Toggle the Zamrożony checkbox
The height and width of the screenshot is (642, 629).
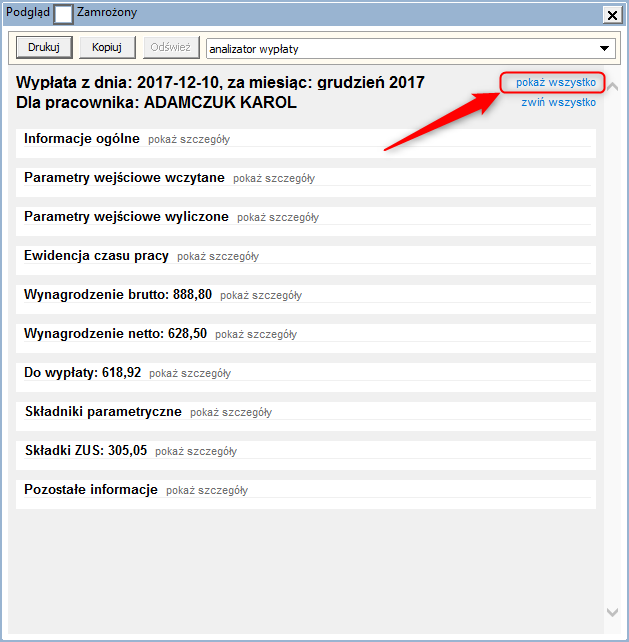63,14
